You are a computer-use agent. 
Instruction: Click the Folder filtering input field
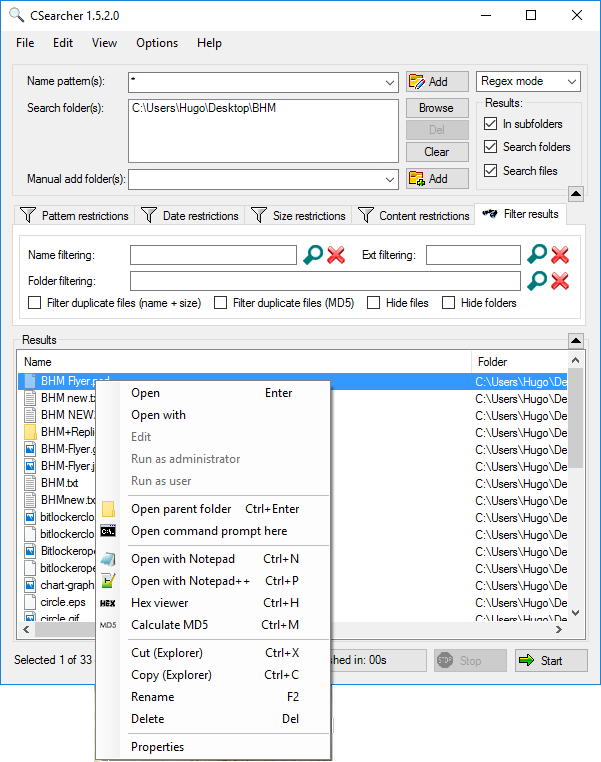click(x=325, y=281)
